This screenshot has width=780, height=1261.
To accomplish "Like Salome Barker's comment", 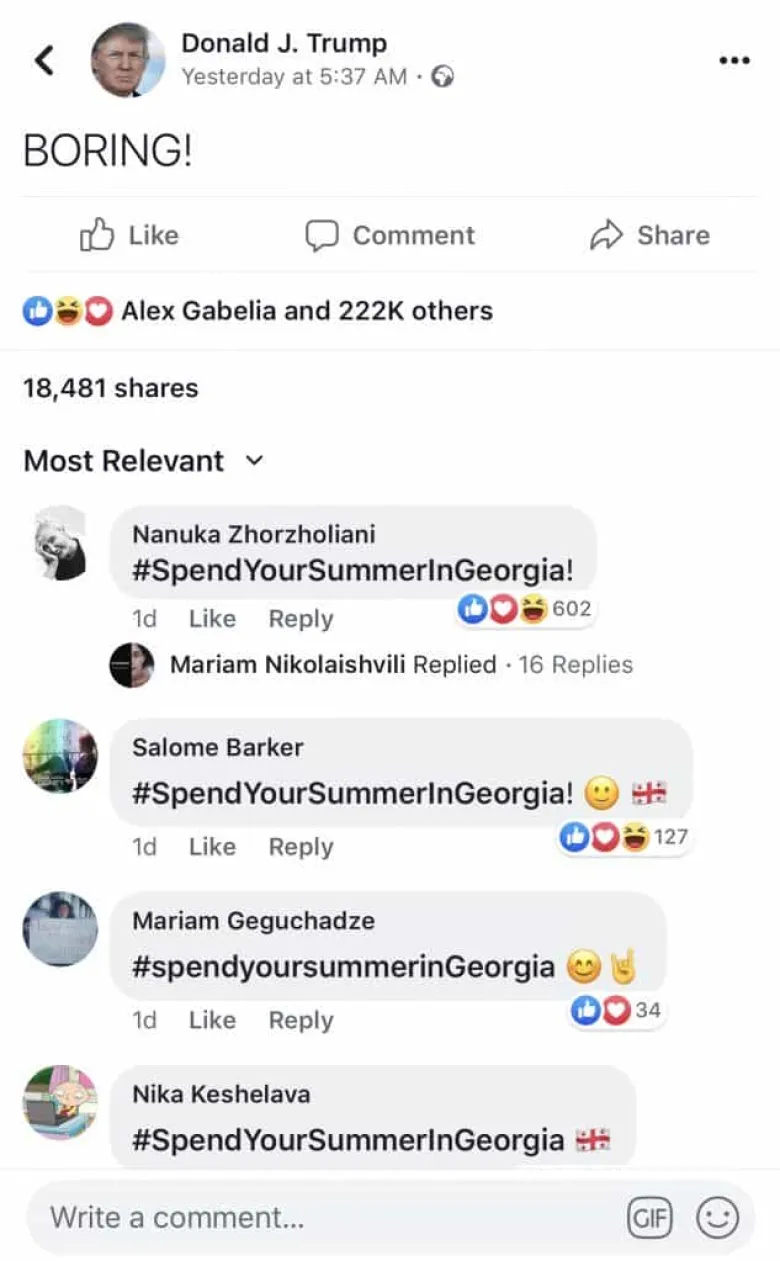I will point(212,847).
